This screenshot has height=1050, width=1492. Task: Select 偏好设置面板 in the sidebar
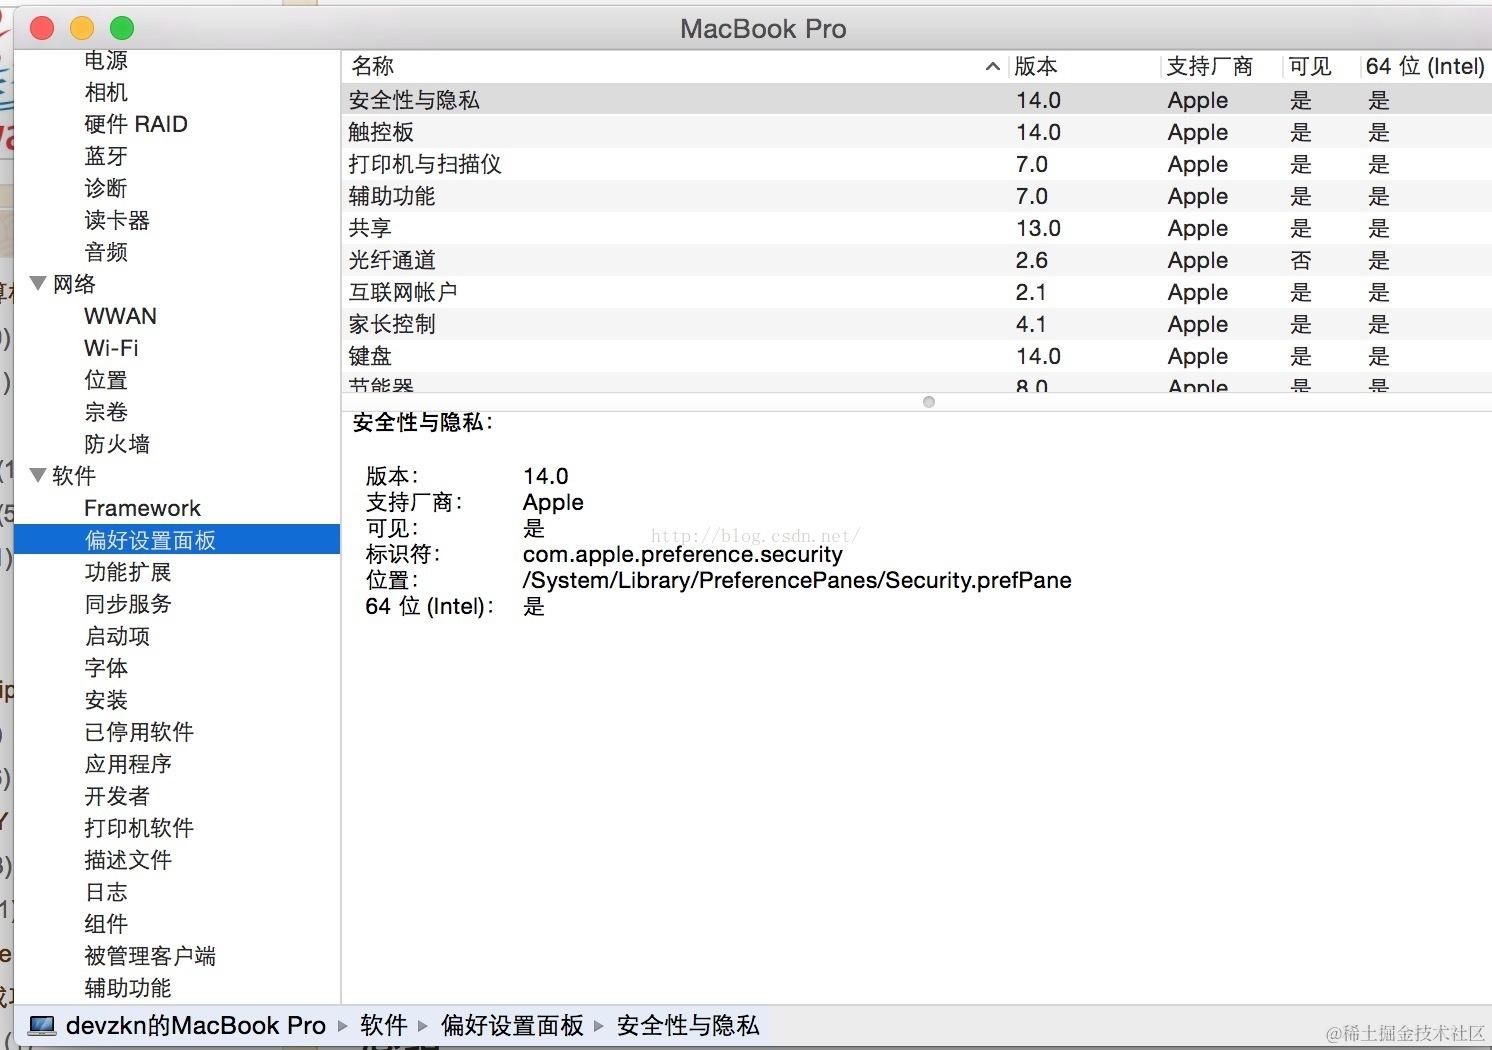(177, 540)
